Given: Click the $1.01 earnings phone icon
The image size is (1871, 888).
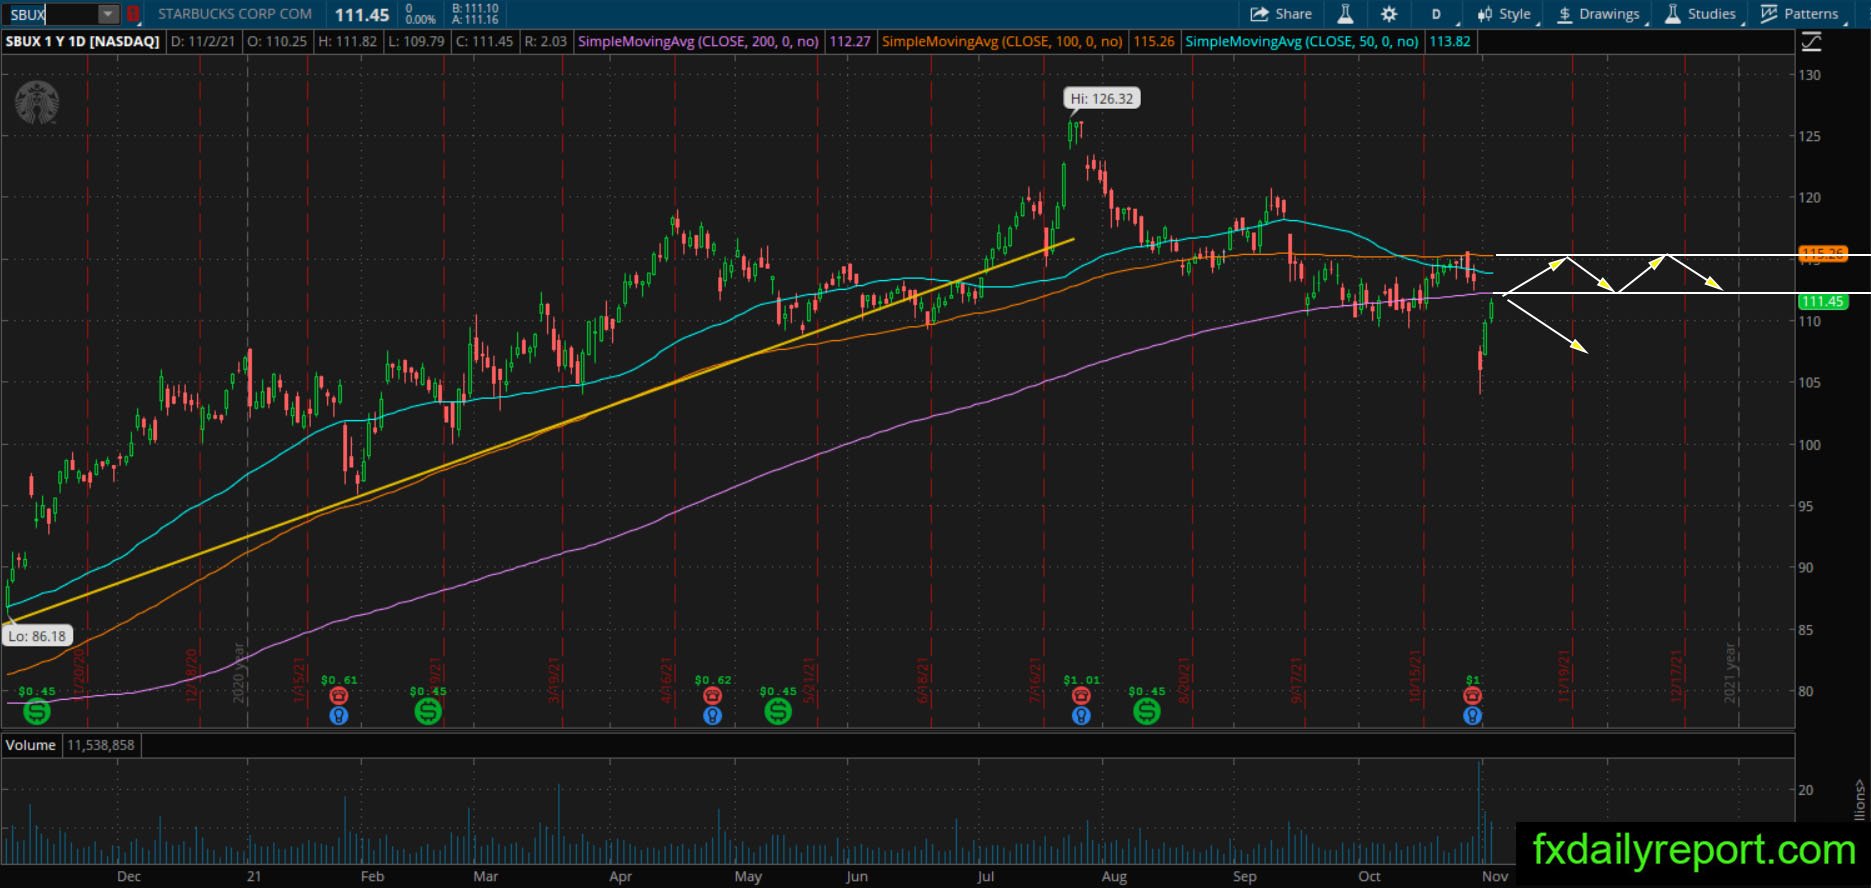Looking at the screenshot, I should (1081, 696).
